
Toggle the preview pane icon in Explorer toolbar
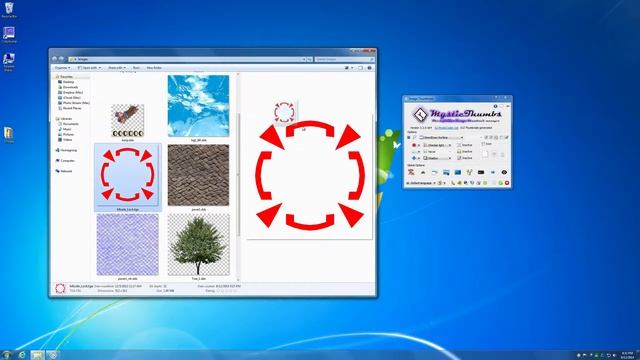360,68
